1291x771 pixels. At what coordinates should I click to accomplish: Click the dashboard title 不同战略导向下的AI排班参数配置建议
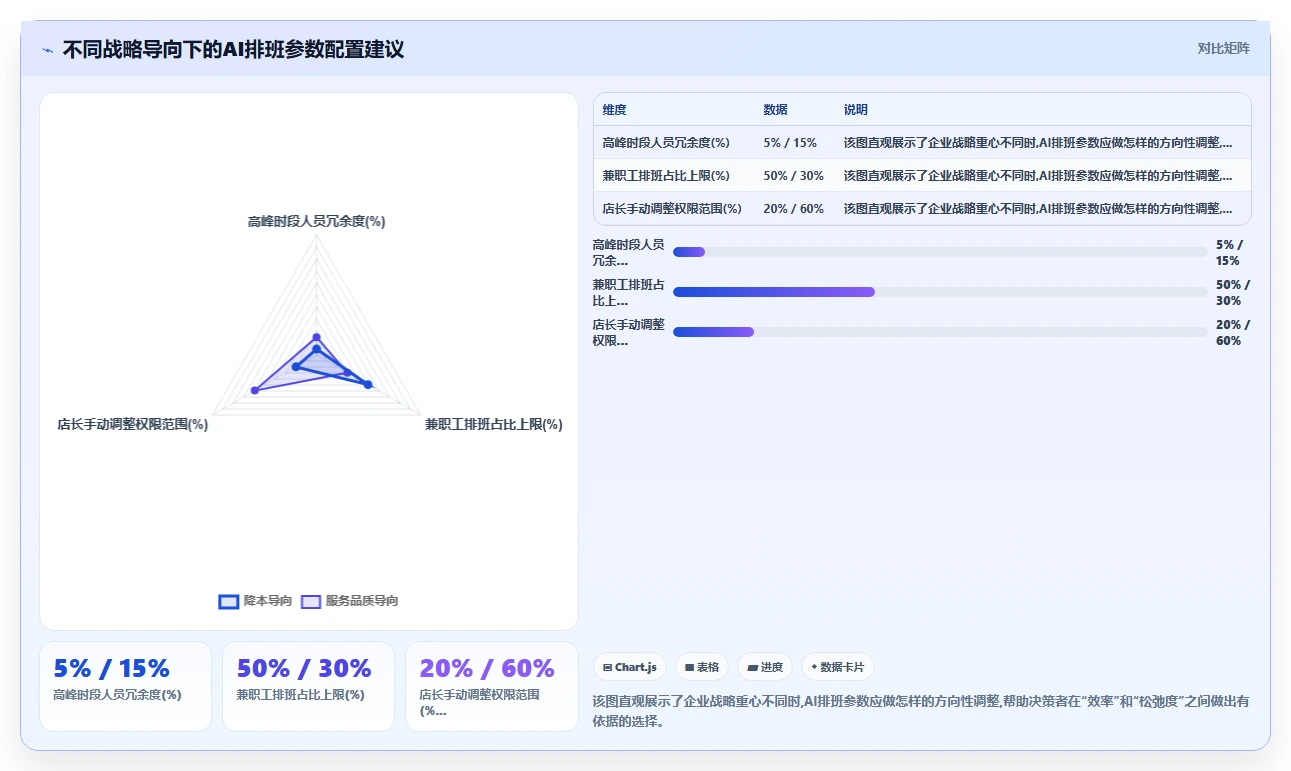pos(233,49)
